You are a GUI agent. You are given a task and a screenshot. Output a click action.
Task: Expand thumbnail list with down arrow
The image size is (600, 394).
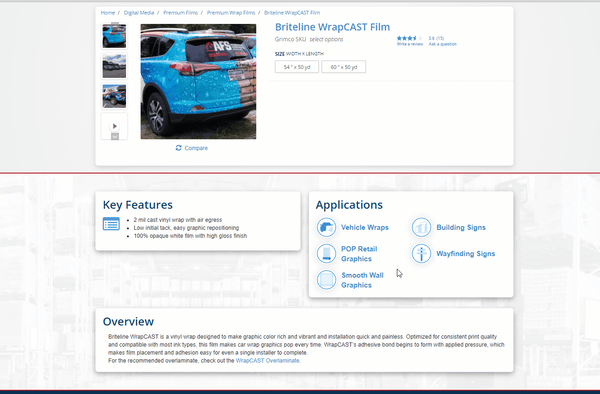point(115,137)
